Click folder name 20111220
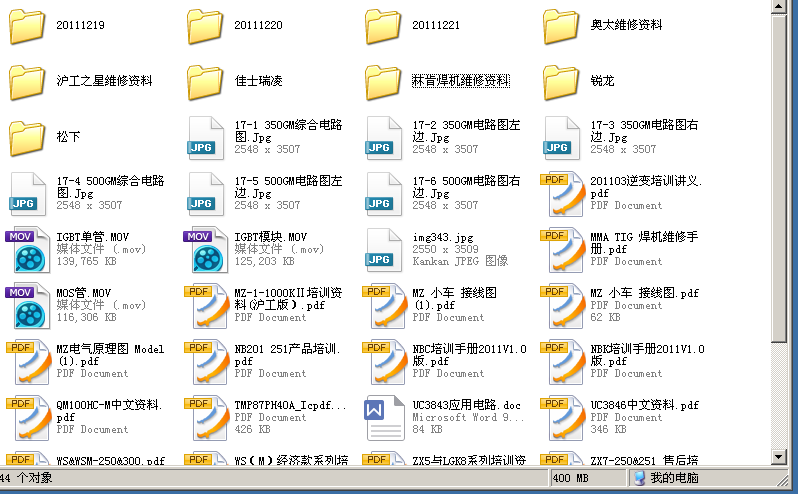 (x=259, y=25)
